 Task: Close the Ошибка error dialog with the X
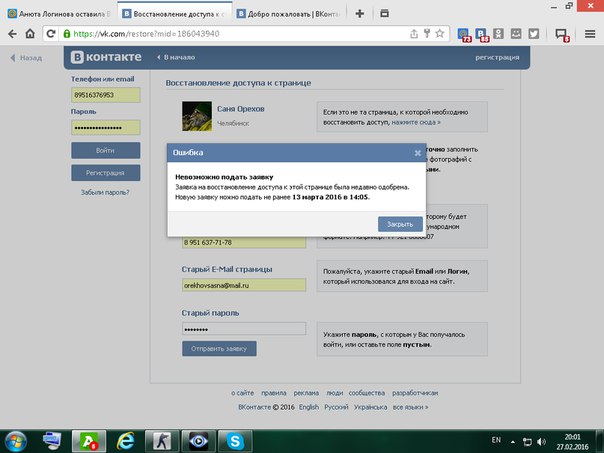pos(418,153)
